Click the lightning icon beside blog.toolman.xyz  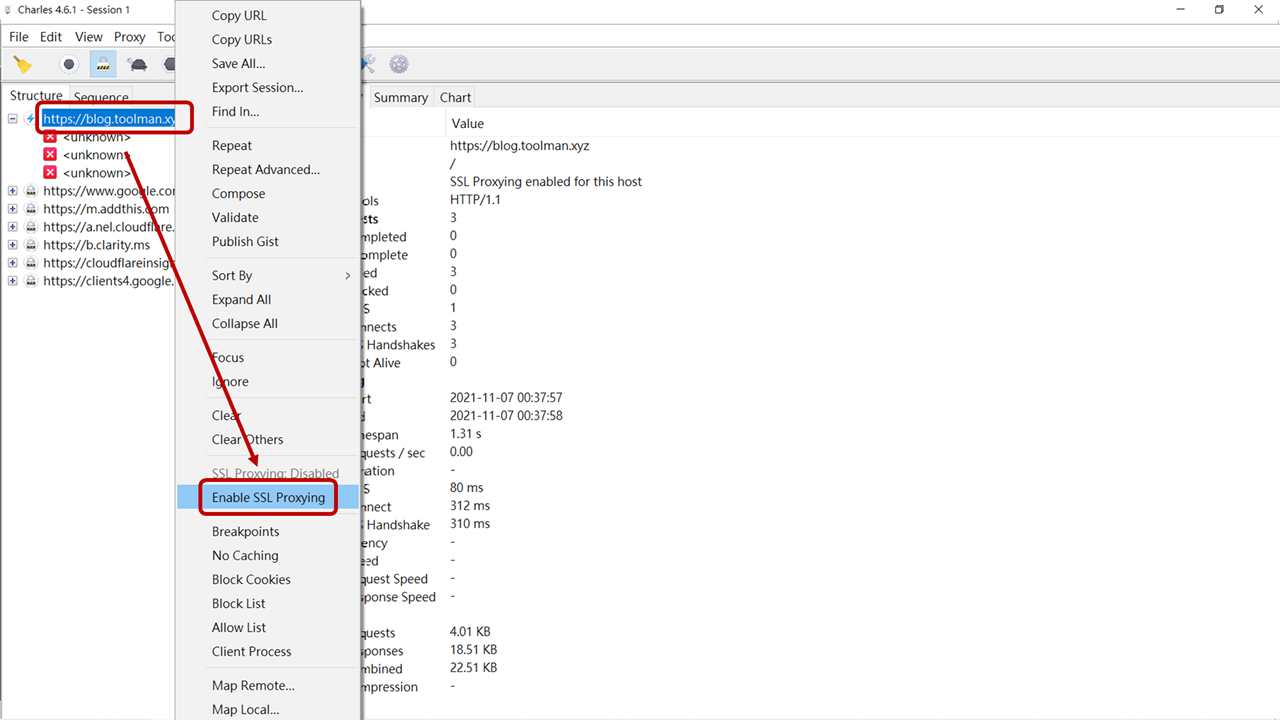[31, 119]
